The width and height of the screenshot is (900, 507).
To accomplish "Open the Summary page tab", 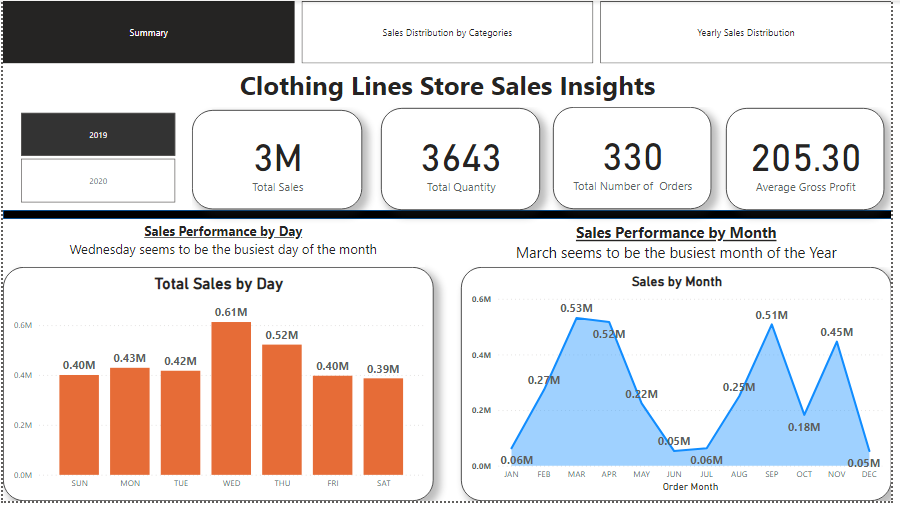I will coord(148,33).
